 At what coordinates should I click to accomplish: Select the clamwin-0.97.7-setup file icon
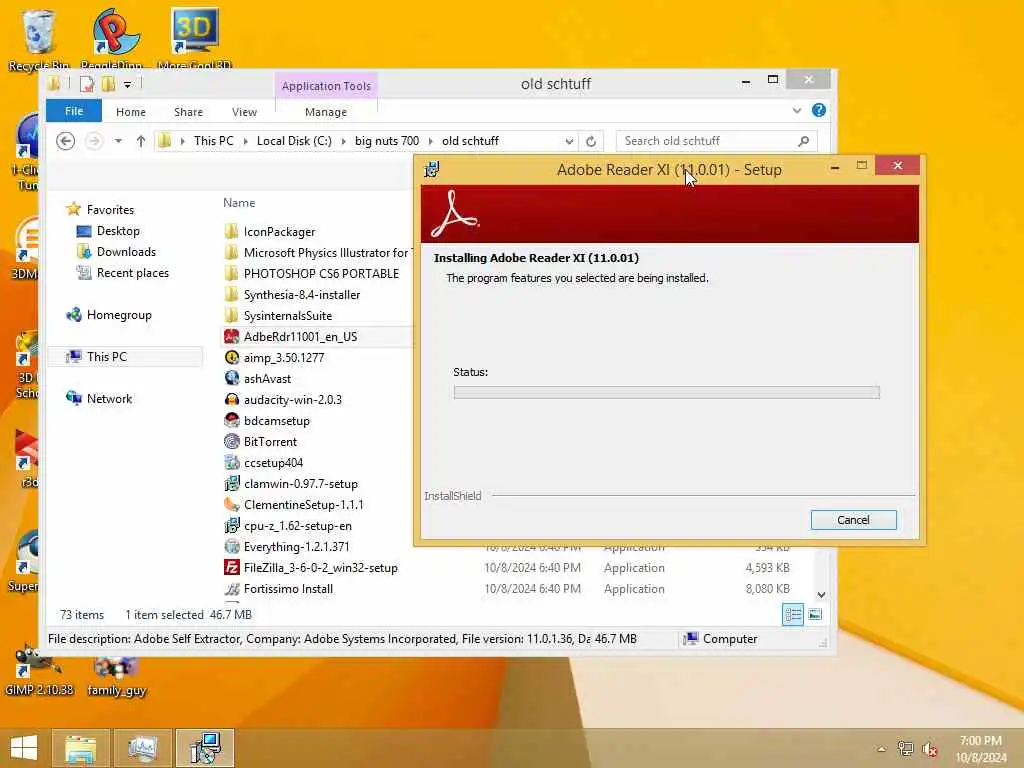coord(231,483)
